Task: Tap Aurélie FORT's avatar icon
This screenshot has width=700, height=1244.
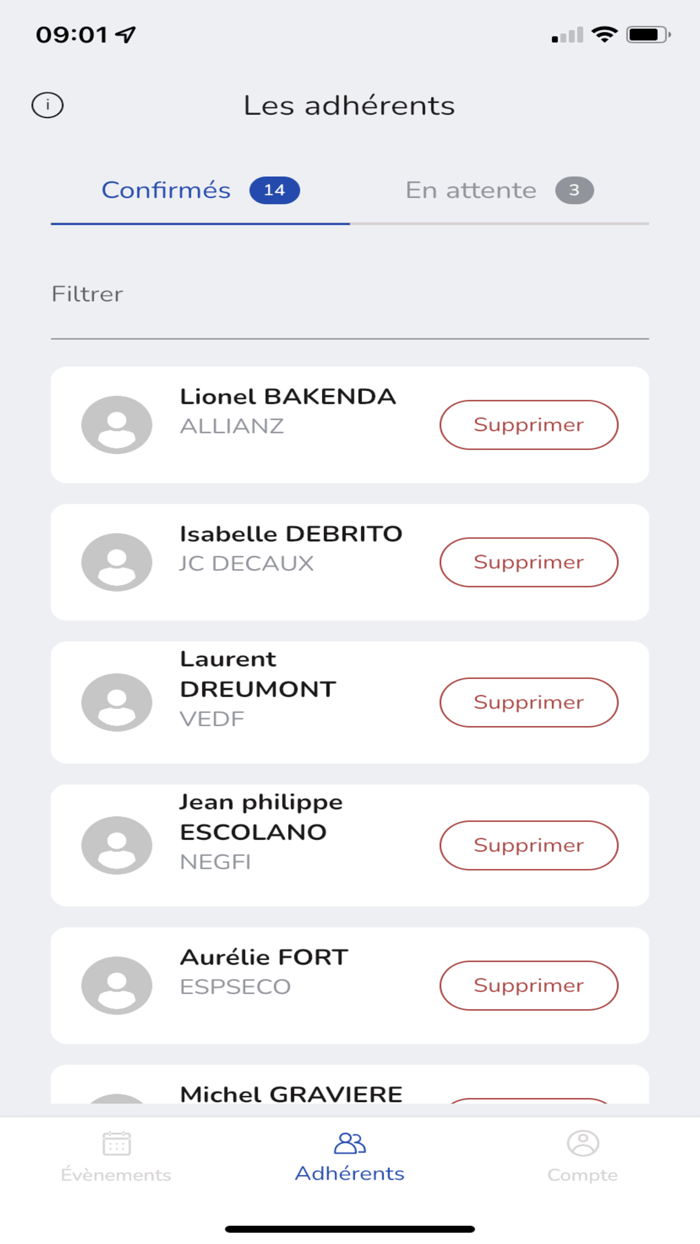Action: [117, 985]
